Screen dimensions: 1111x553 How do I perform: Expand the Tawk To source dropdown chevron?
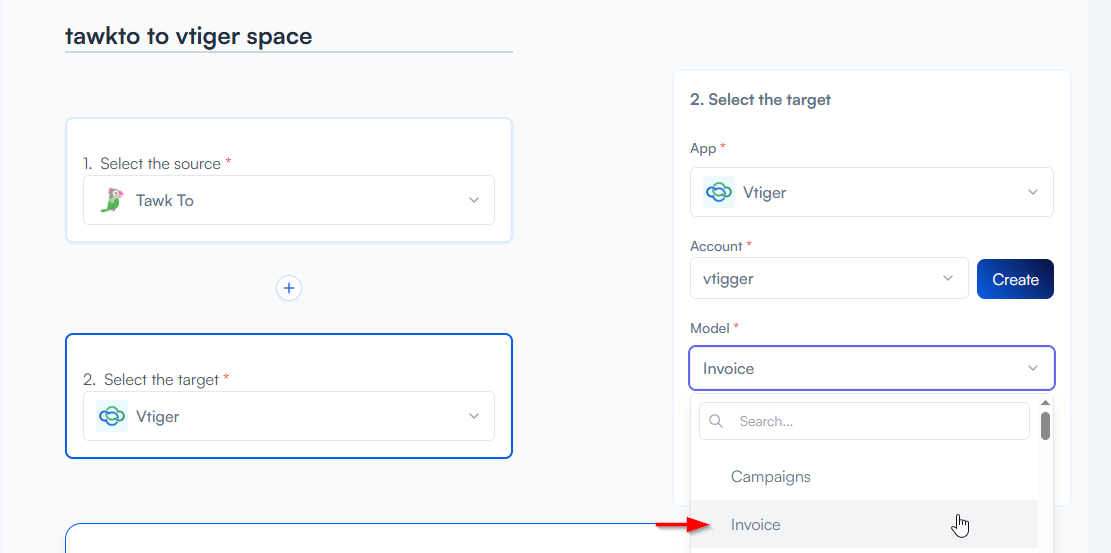[474, 200]
